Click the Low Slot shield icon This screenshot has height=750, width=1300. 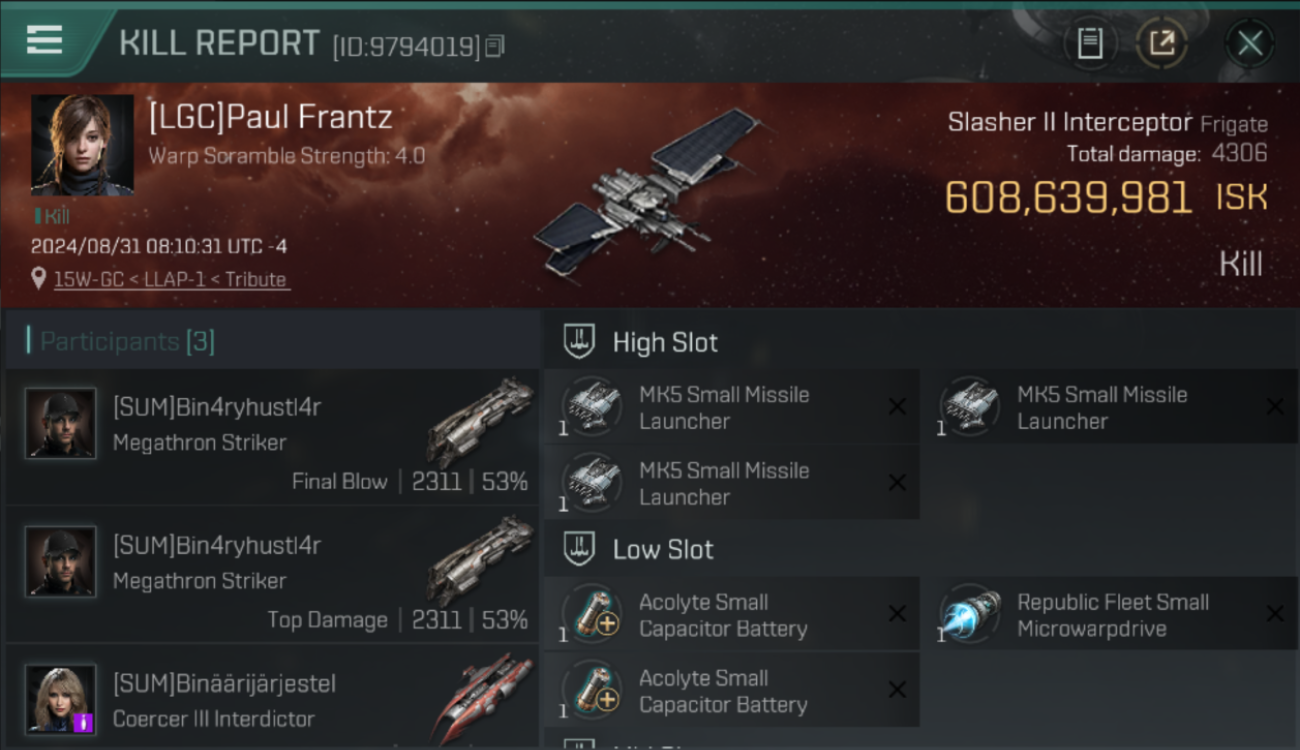tap(580, 549)
